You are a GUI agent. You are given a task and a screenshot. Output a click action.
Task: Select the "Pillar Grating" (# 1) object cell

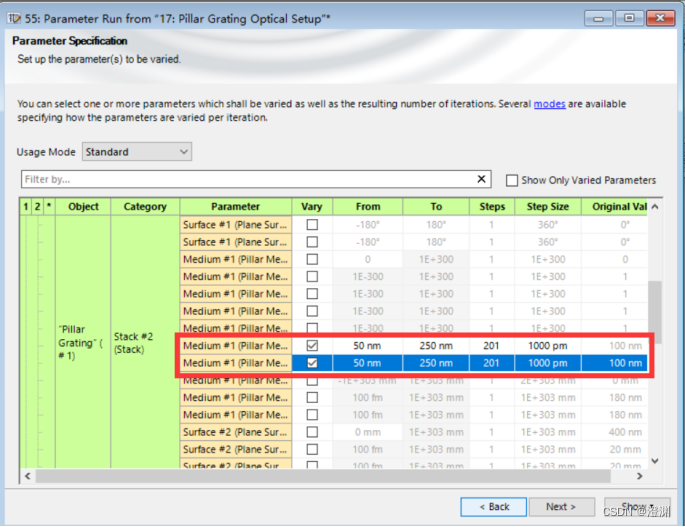(83, 342)
